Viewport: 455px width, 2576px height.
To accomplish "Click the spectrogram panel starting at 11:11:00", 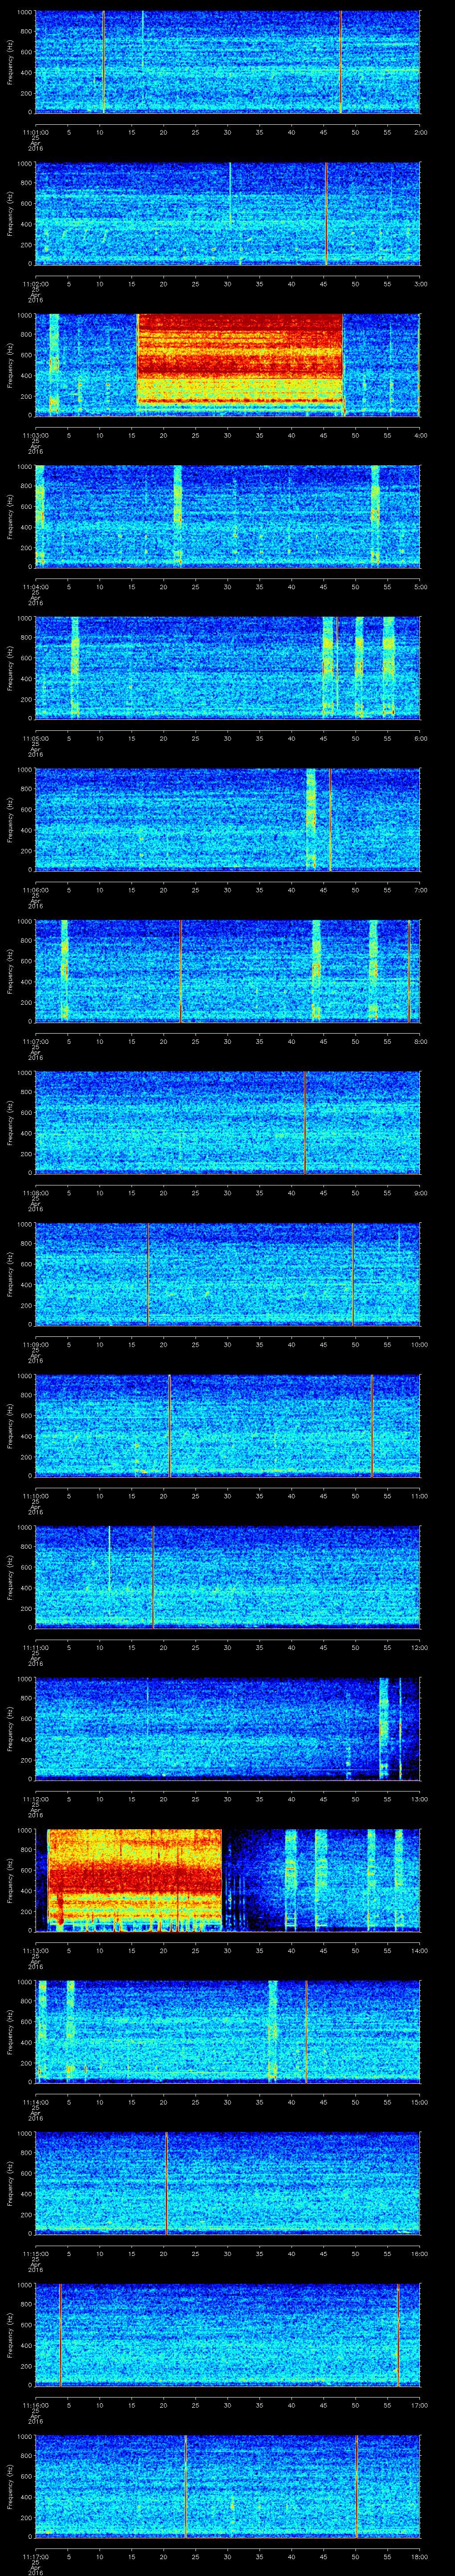I will (228, 1577).
